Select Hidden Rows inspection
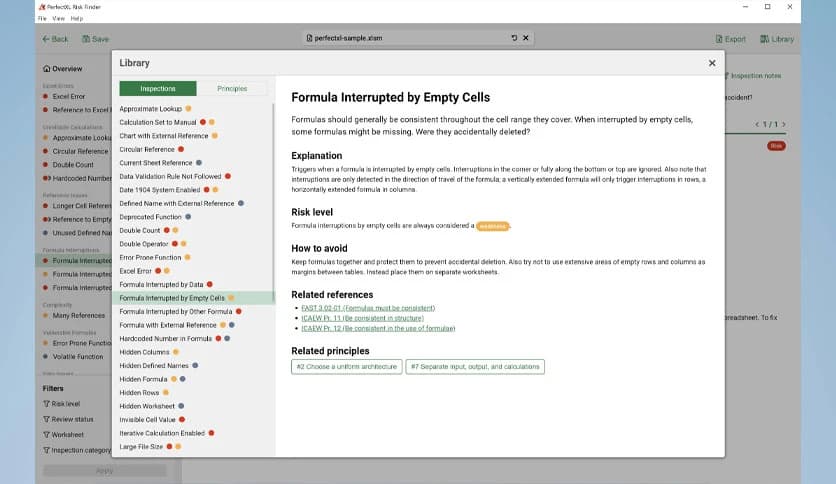Image resolution: width=836 pixels, height=484 pixels. [144, 393]
